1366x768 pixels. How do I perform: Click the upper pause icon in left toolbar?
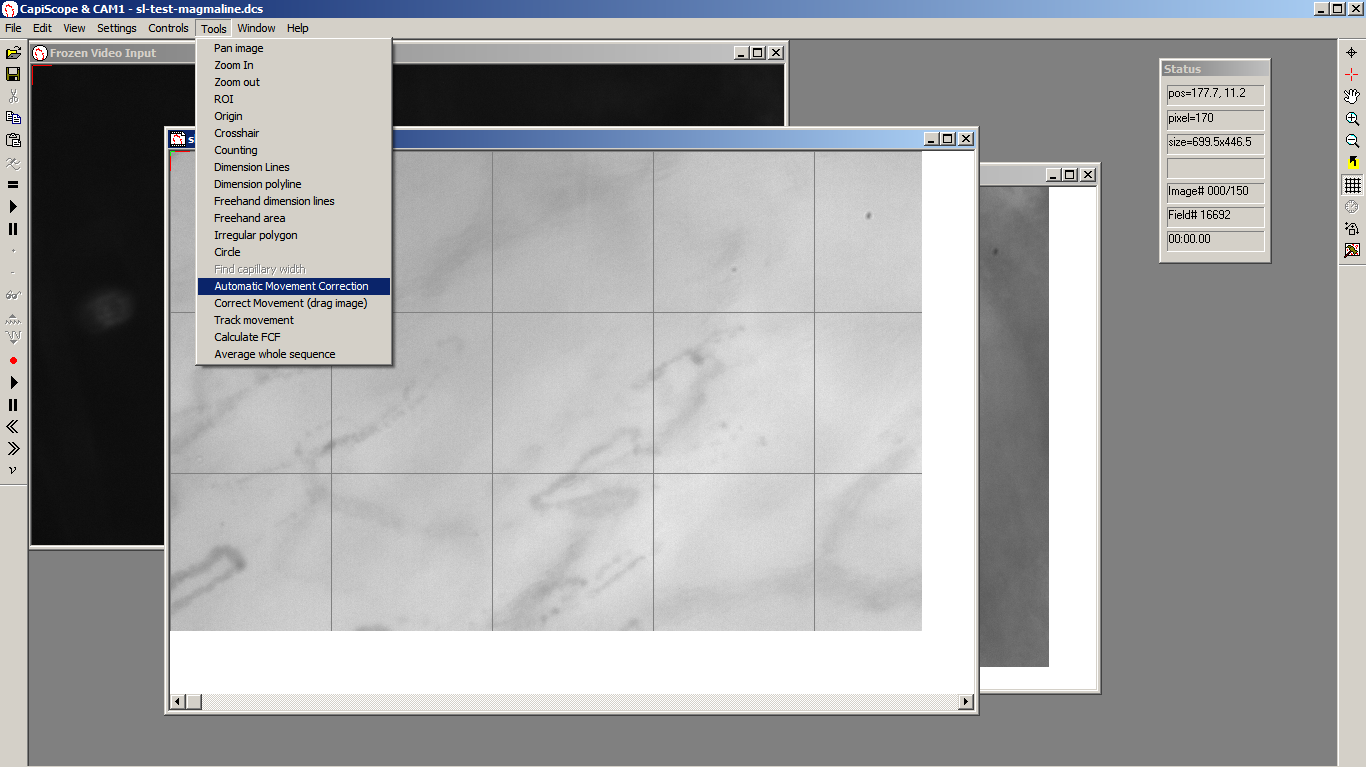coord(13,228)
